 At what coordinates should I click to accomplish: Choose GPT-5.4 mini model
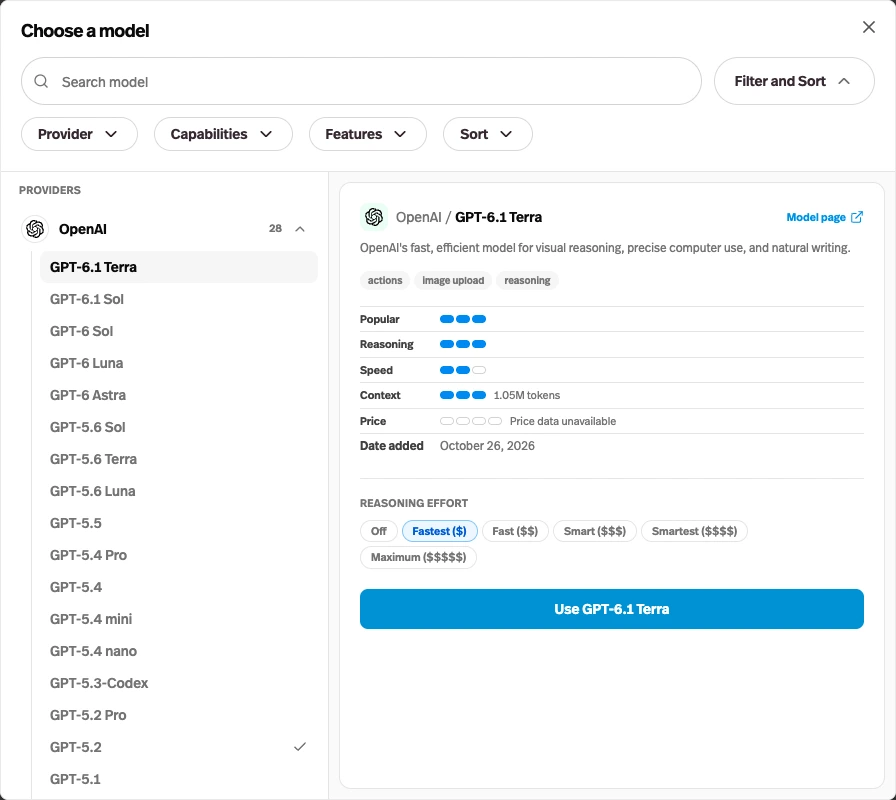click(x=178, y=619)
